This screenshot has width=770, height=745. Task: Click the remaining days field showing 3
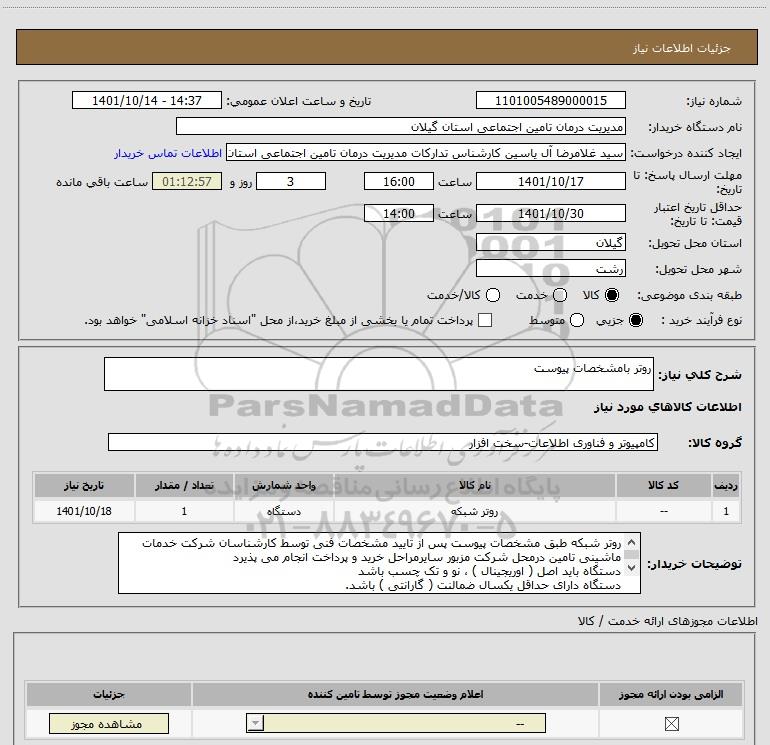(291, 181)
